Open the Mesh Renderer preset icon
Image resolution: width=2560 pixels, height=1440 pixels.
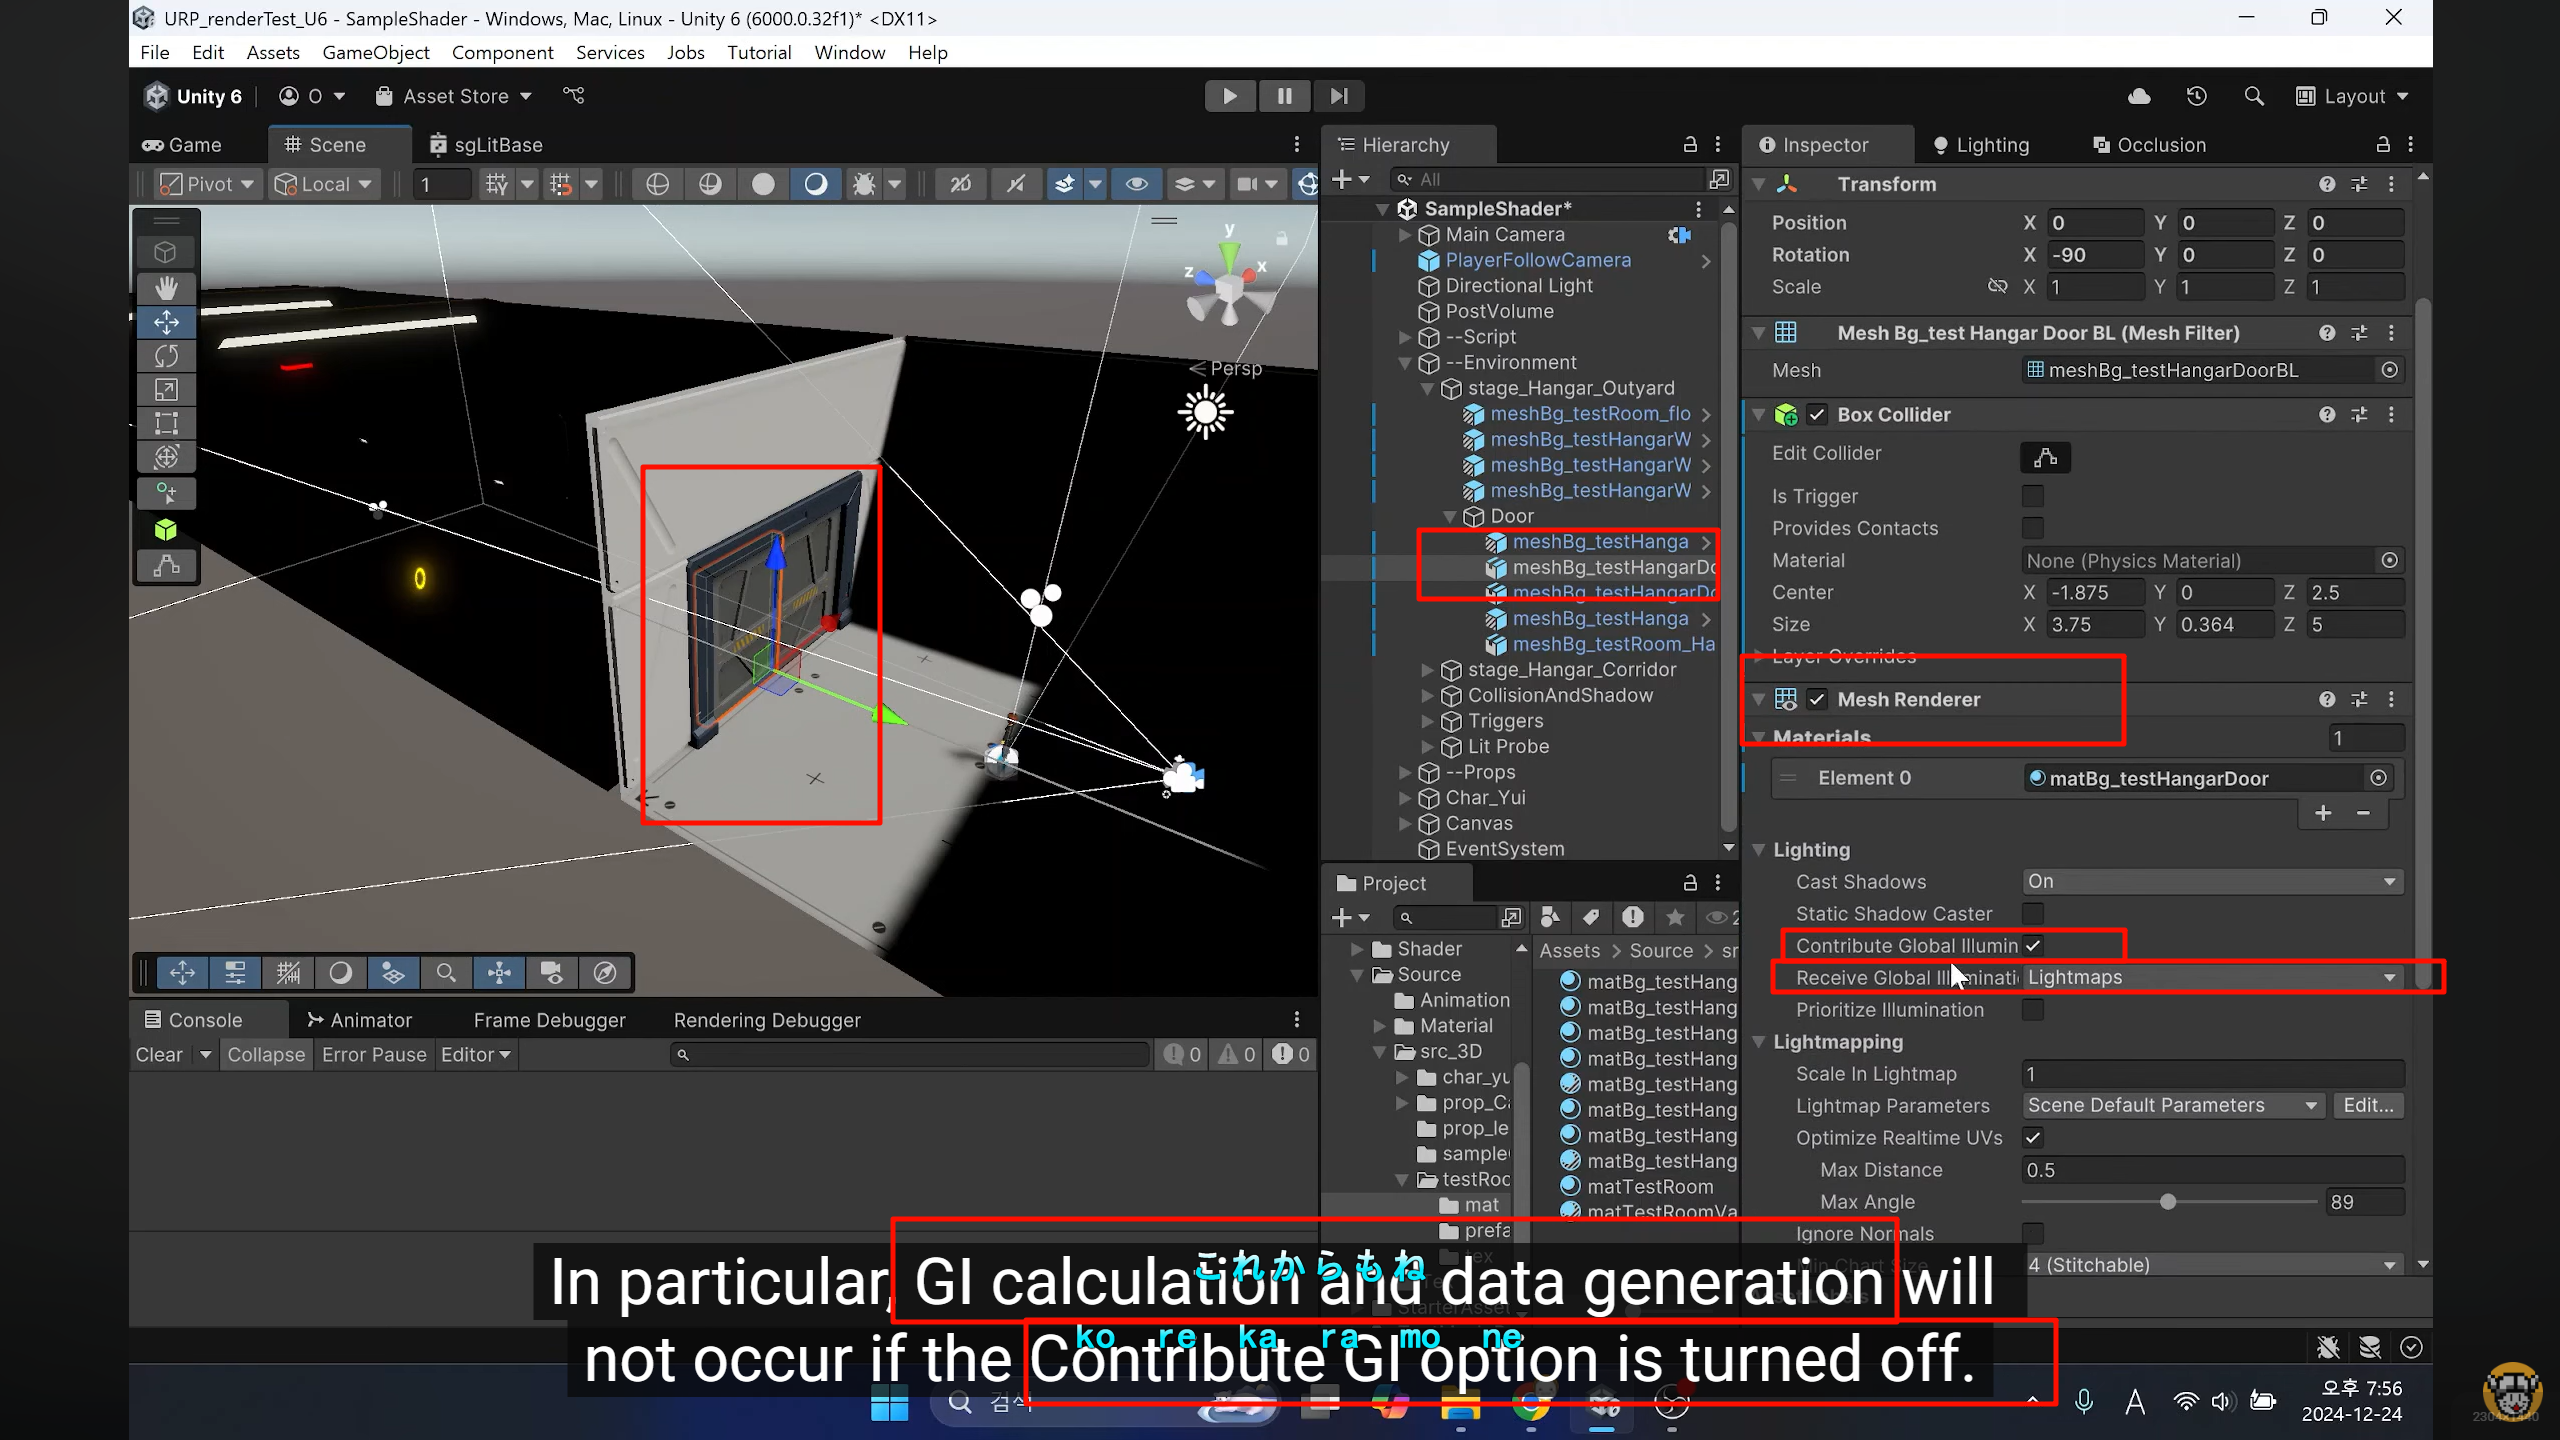coord(2359,699)
